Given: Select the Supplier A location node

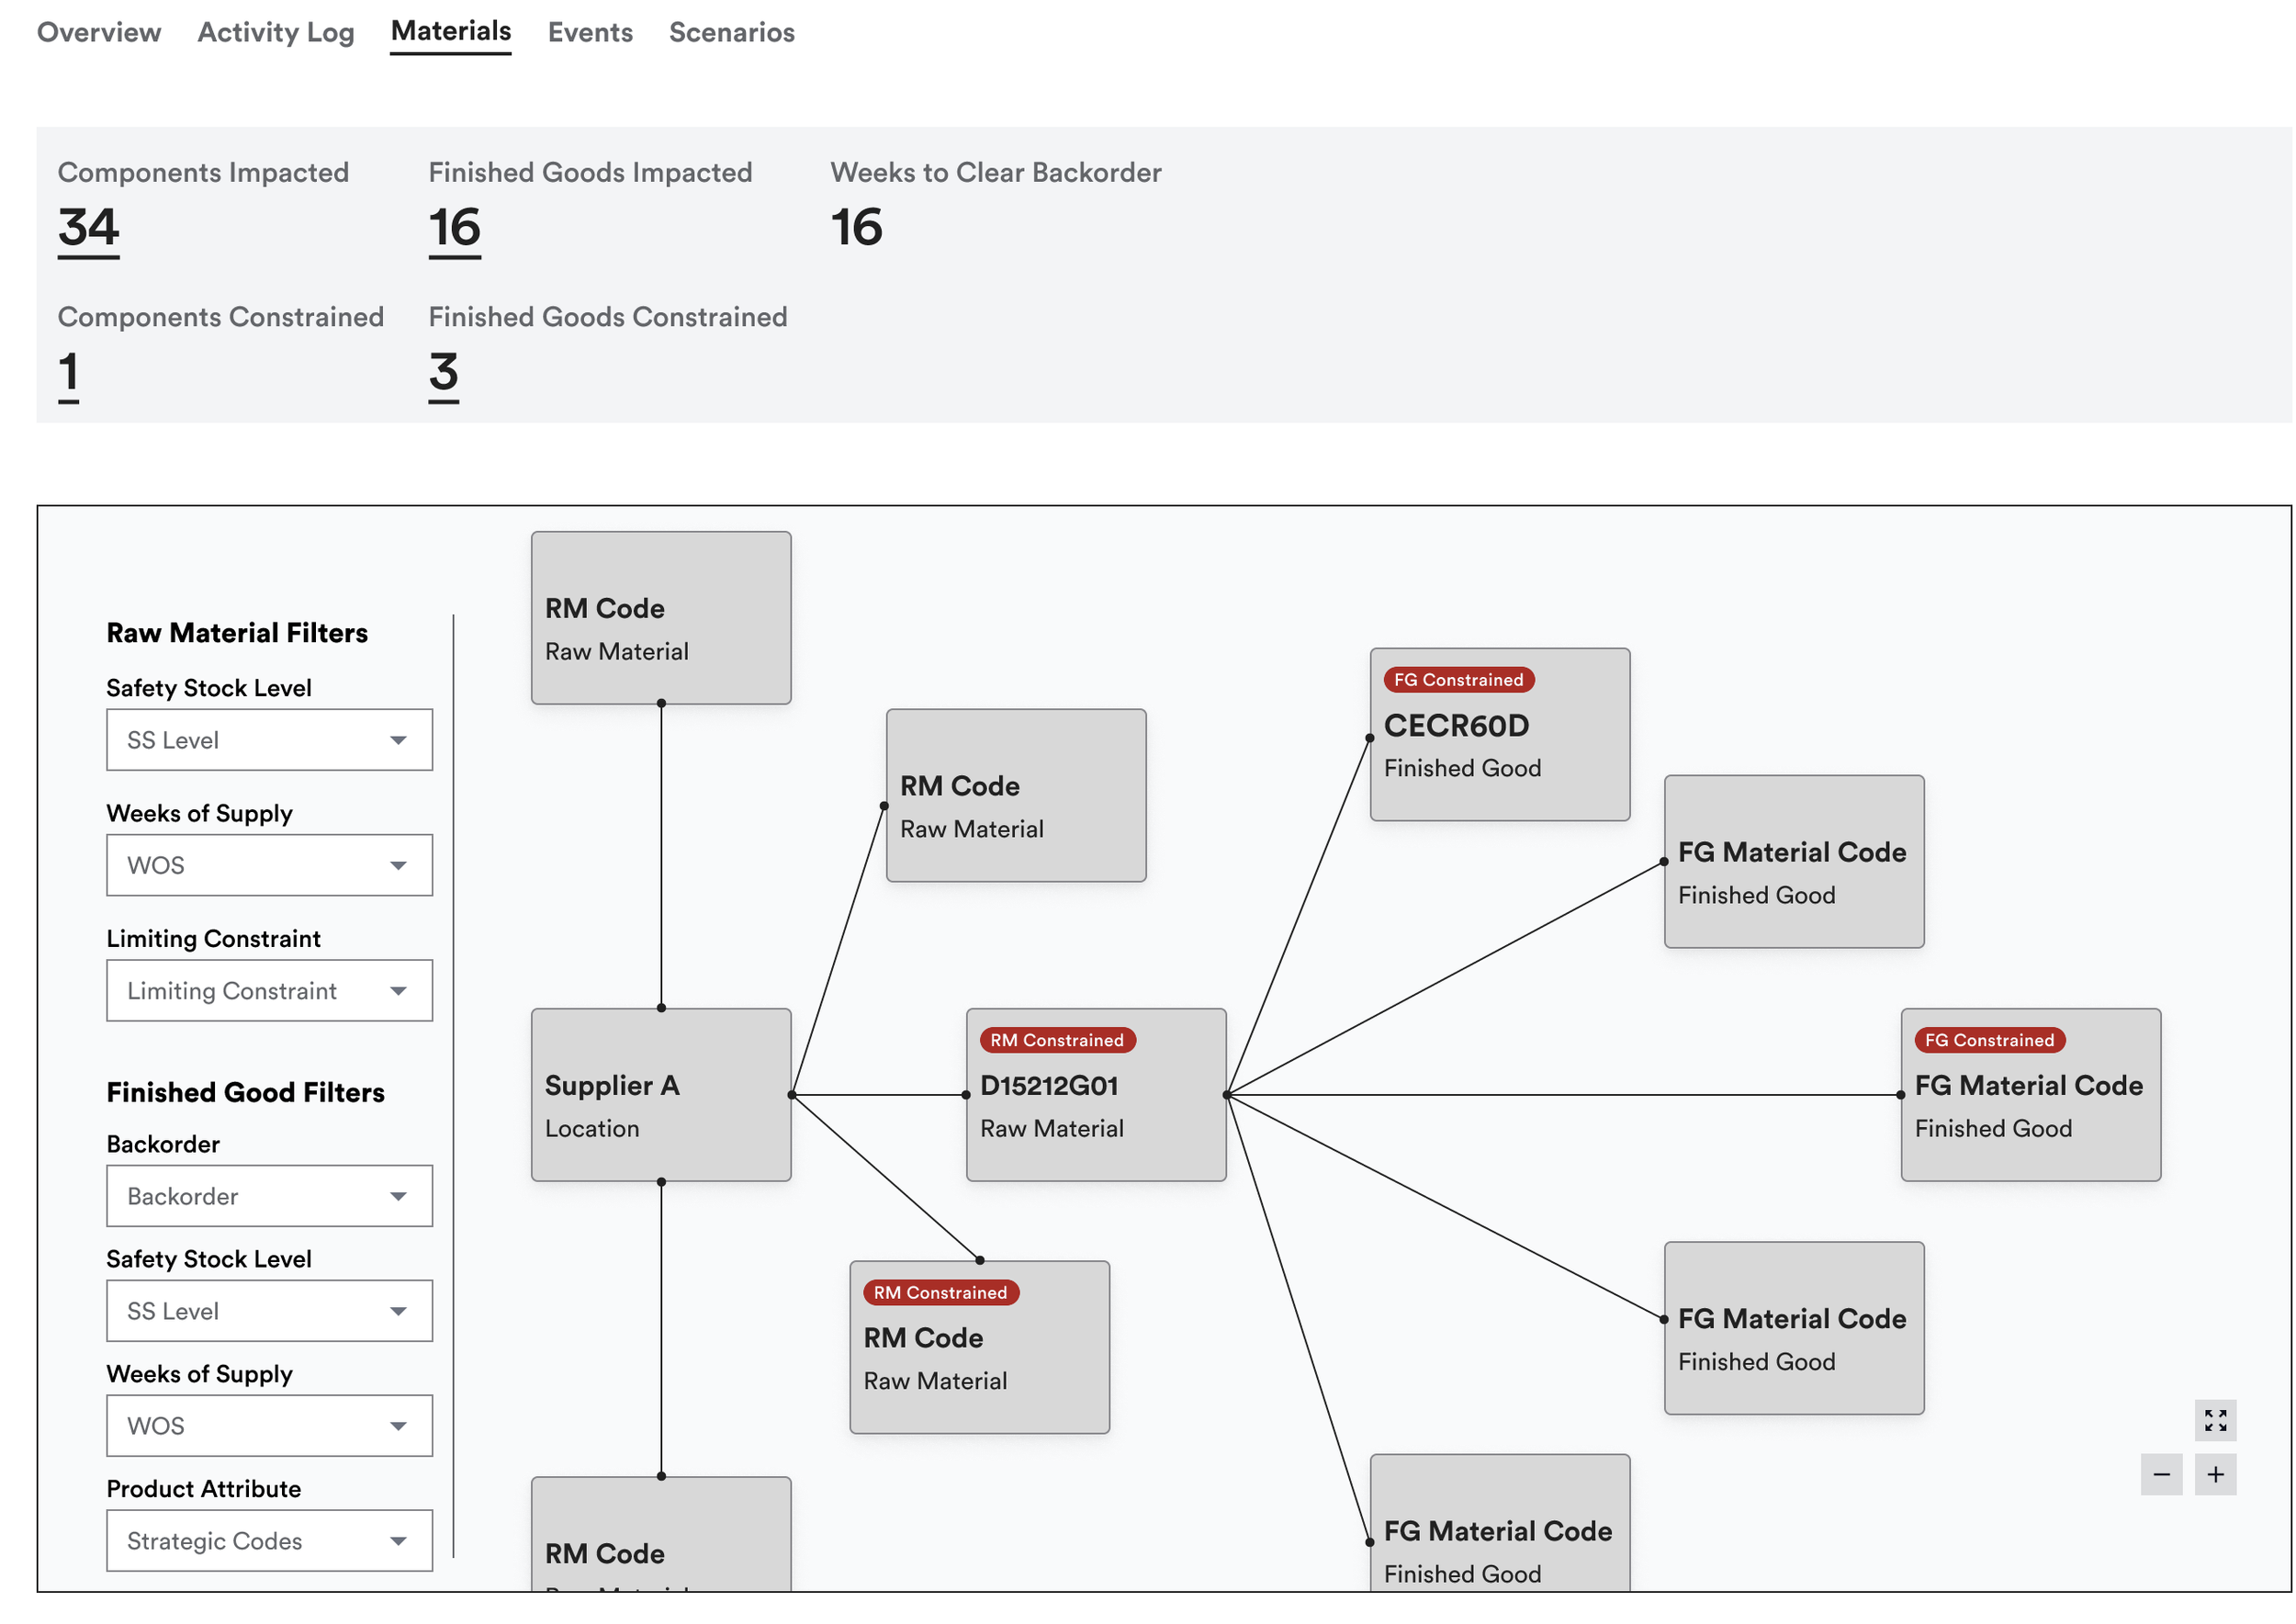Looking at the screenshot, I should [661, 1095].
